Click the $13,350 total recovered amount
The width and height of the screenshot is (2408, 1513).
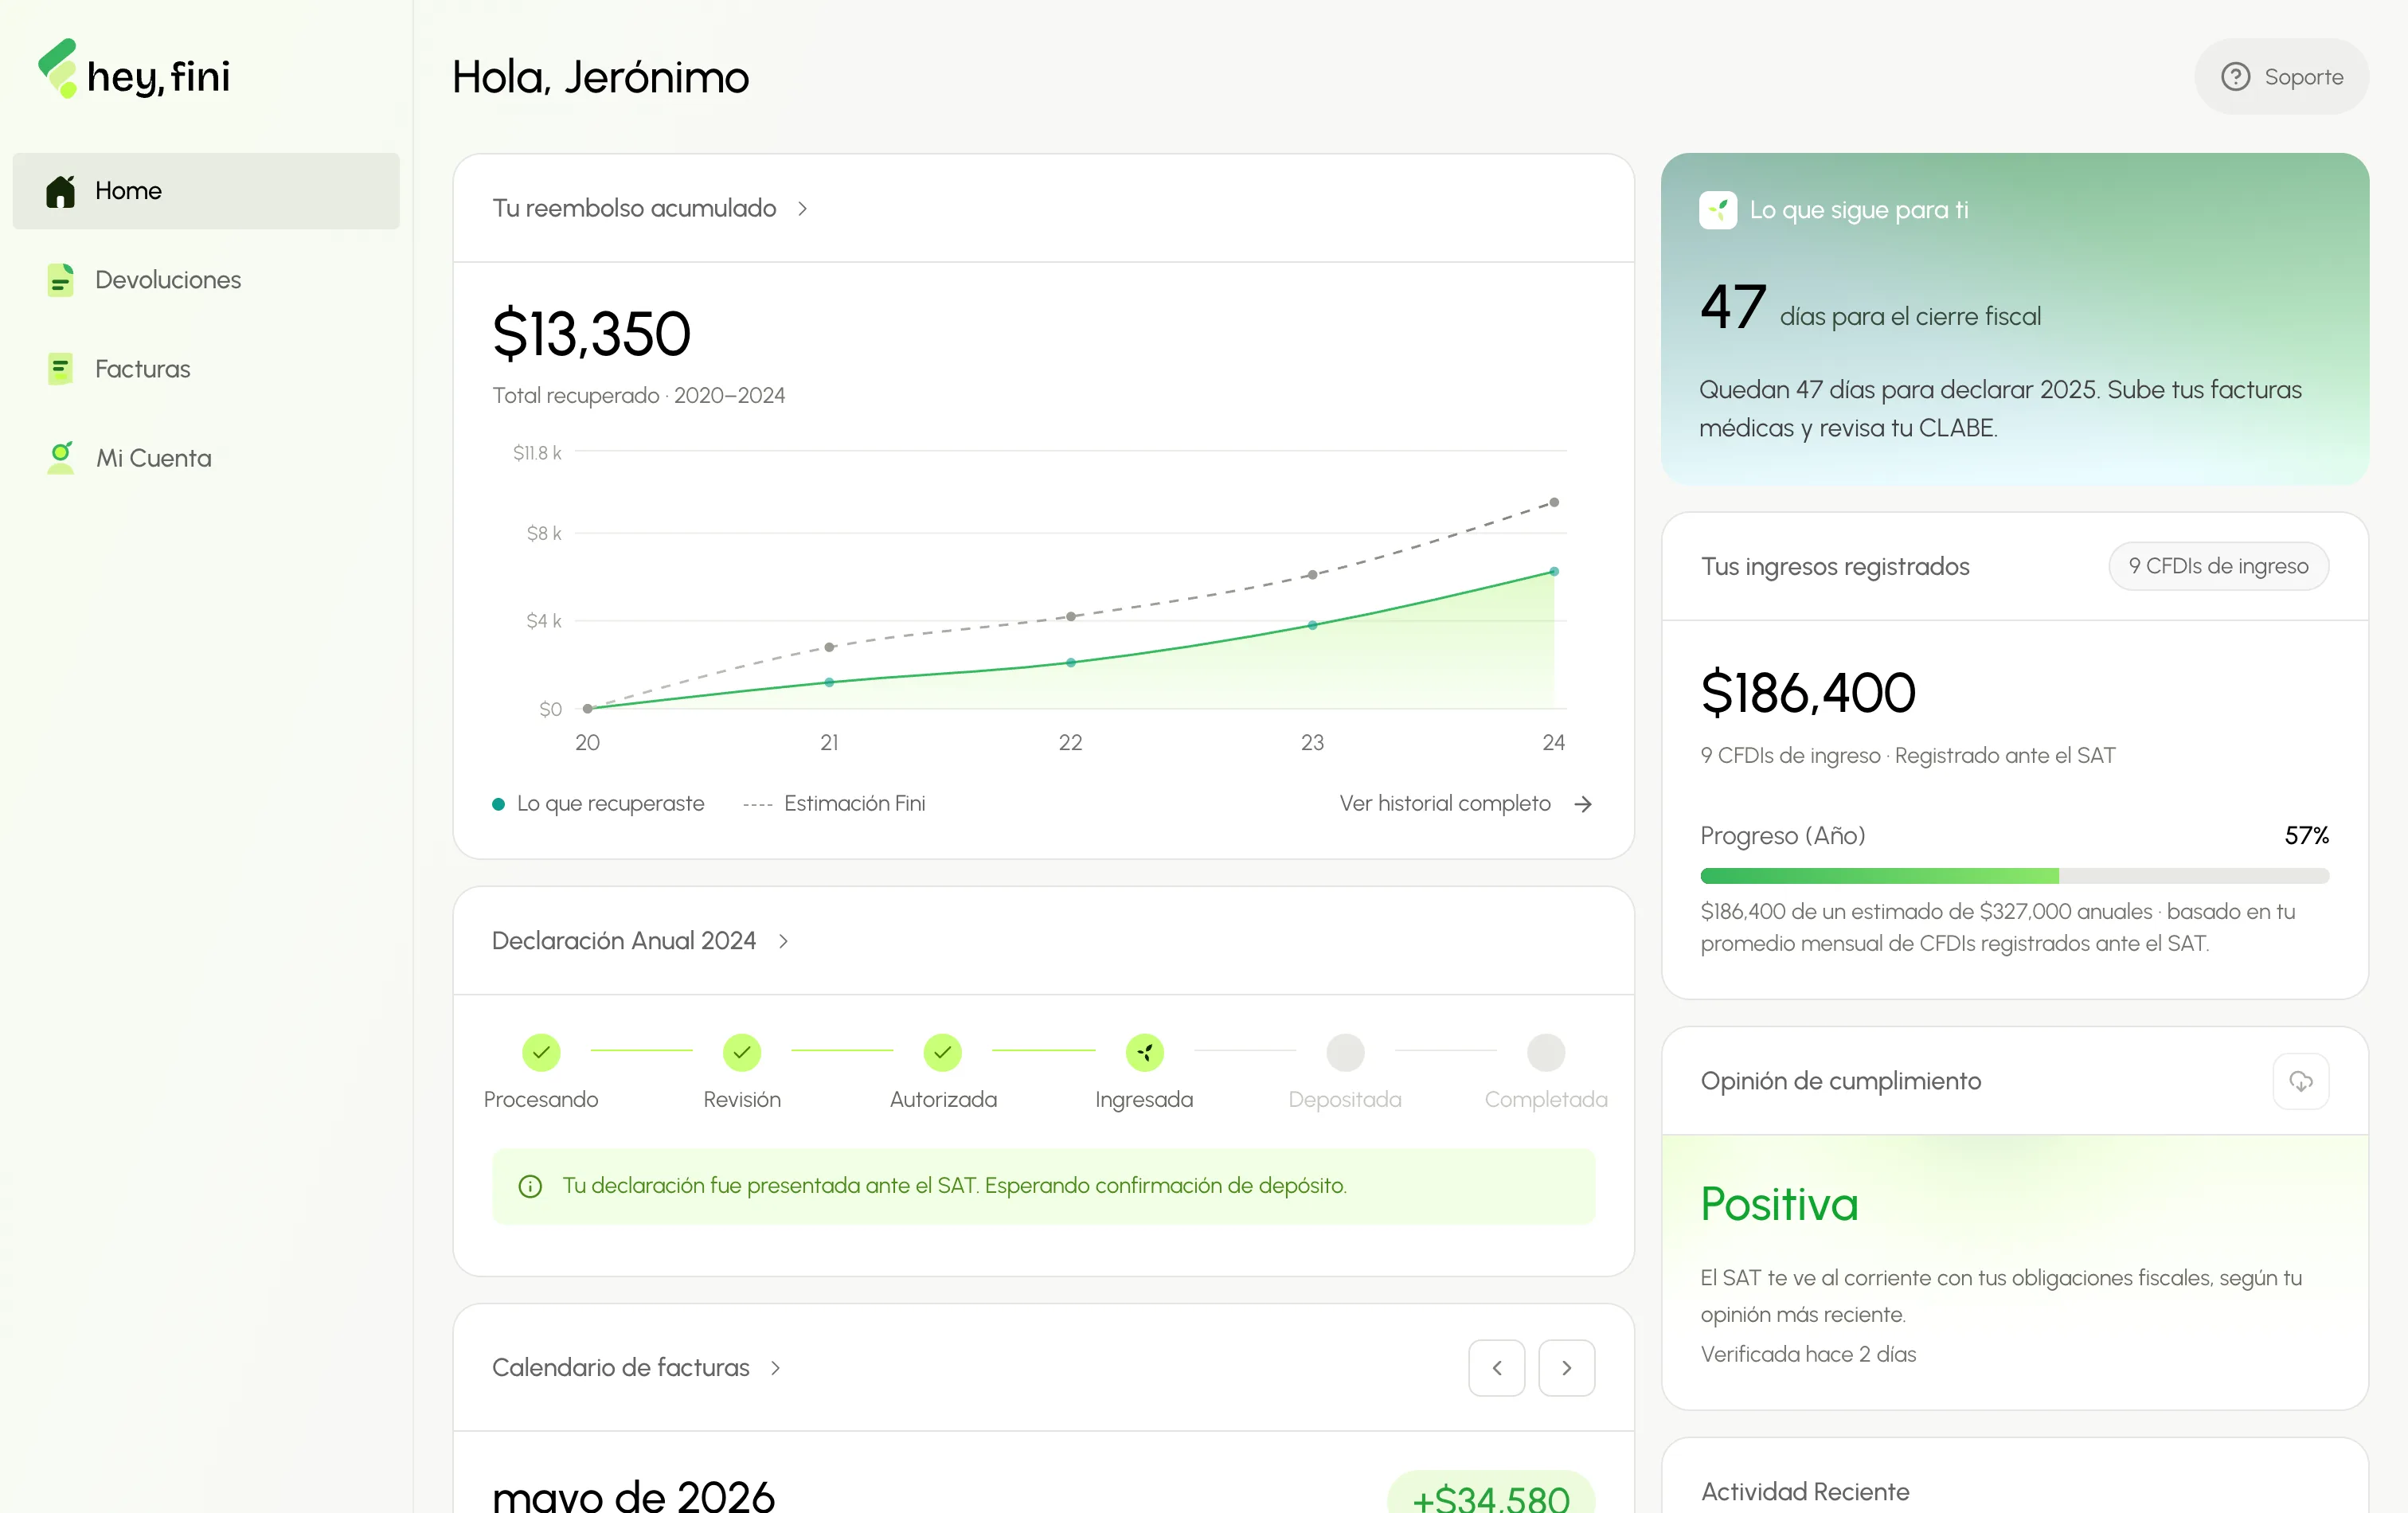tap(591, 333)
